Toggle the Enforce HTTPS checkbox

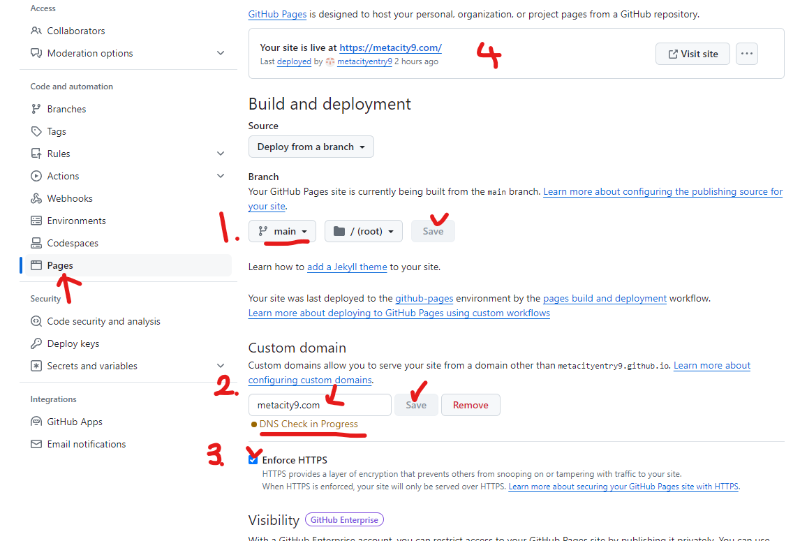click(253, 460)
